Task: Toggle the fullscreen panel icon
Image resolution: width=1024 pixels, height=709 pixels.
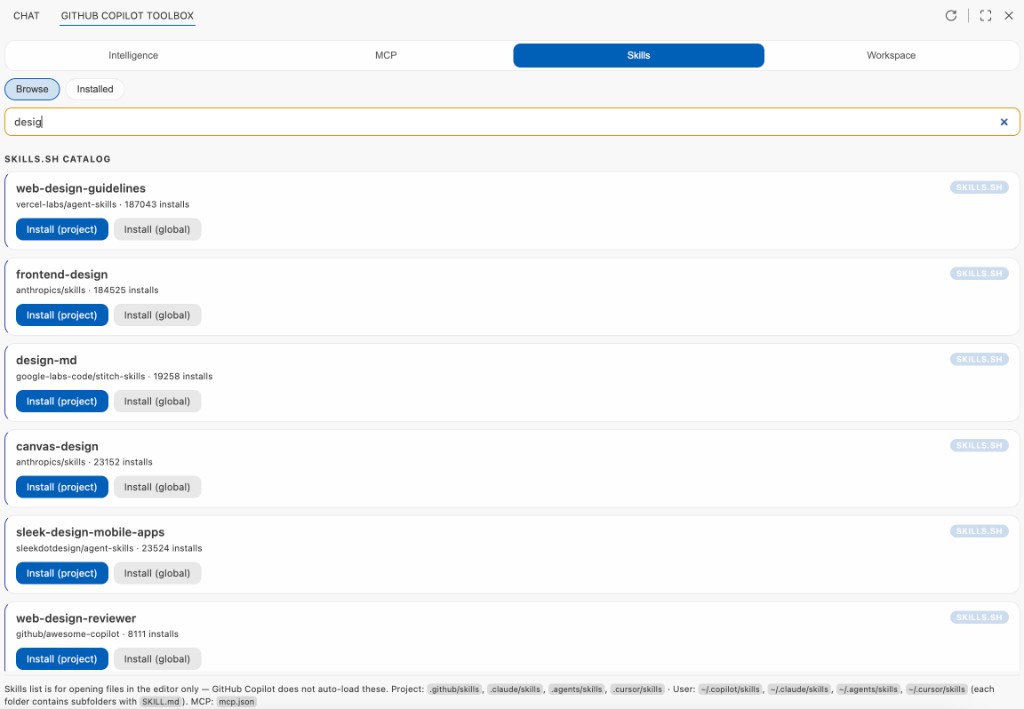Action: pos(985,16)
